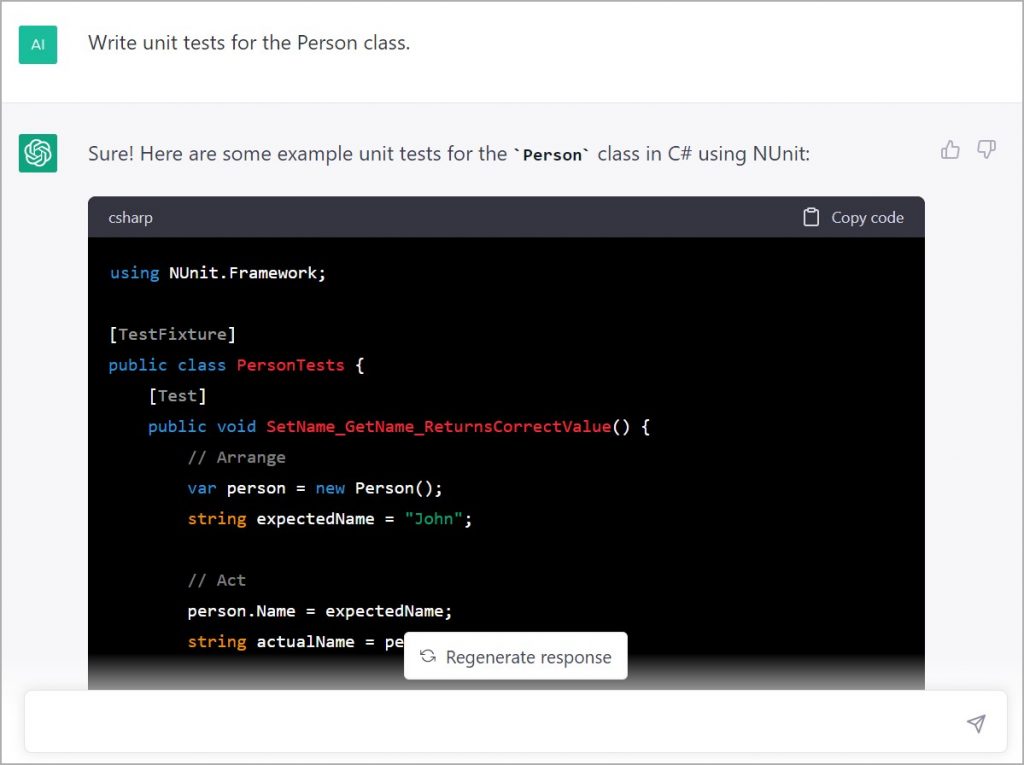
Task: Focus the empty message input box
Action: (x=490, y=722)
